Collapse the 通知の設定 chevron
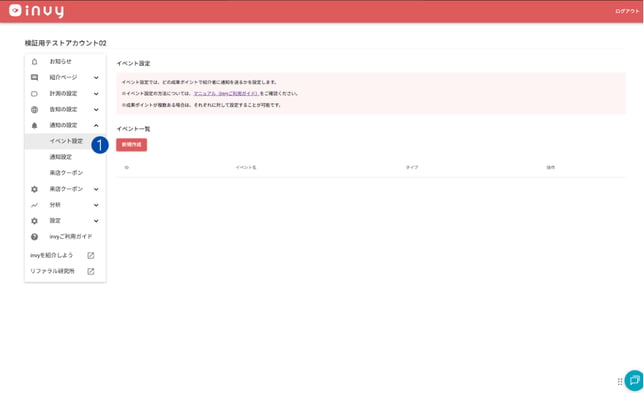Screen dimensions: 644x393 (96, 126)
